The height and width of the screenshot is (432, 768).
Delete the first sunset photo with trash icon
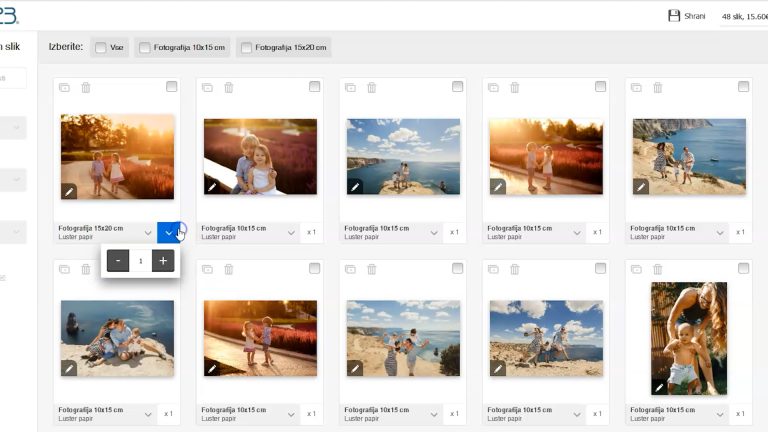tap(86, 88)
